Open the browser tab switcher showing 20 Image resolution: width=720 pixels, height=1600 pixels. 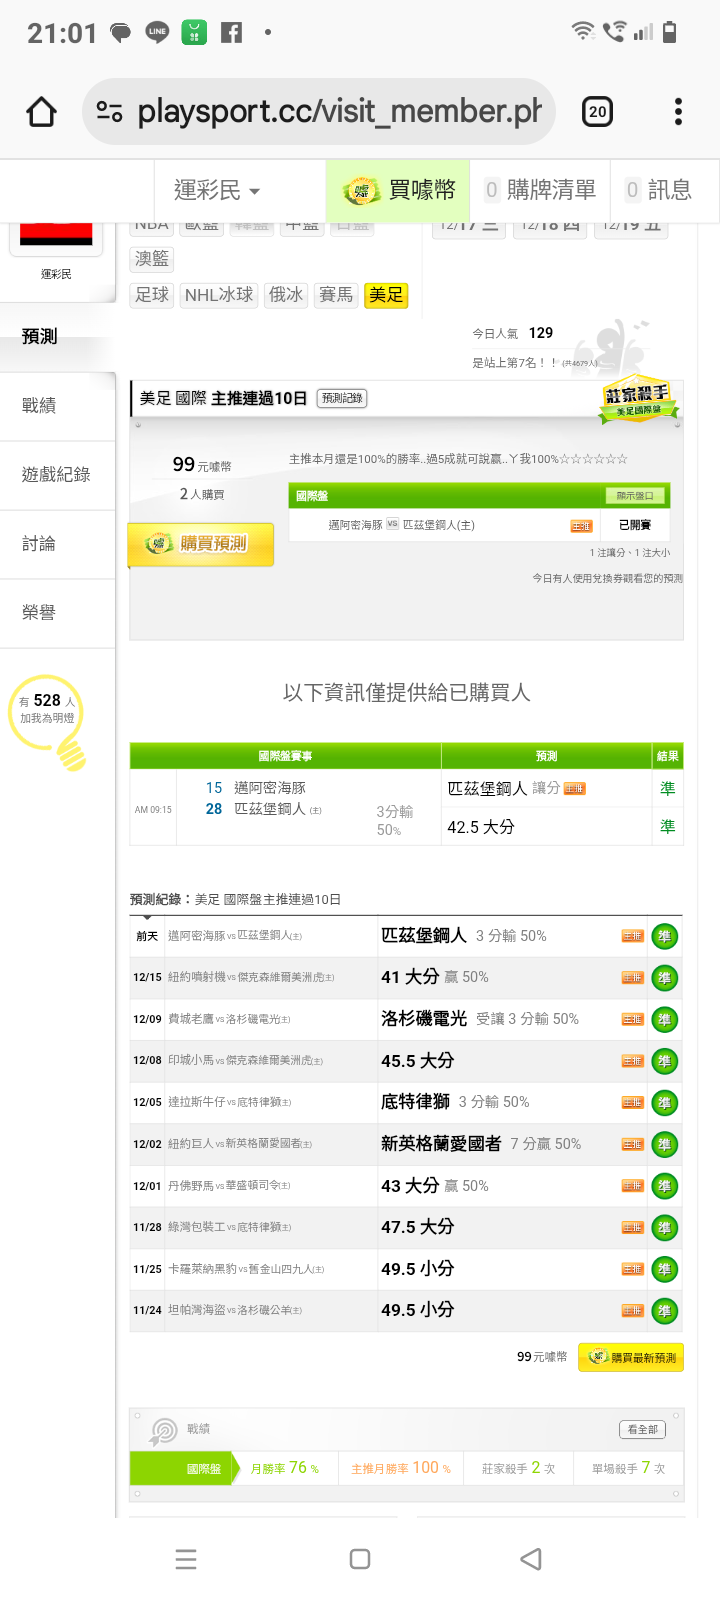[x=598, y=112]
